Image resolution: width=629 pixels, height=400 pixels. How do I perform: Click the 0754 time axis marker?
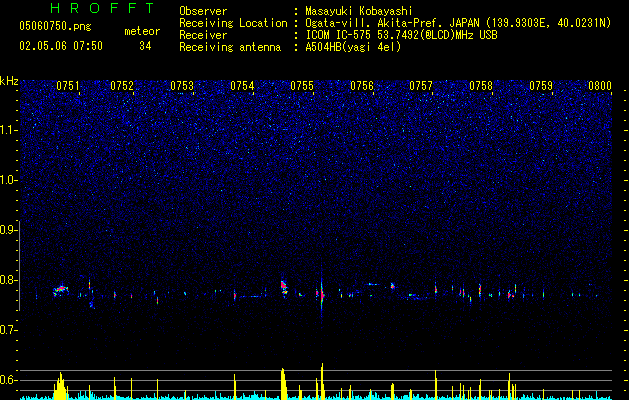[242, 86]
